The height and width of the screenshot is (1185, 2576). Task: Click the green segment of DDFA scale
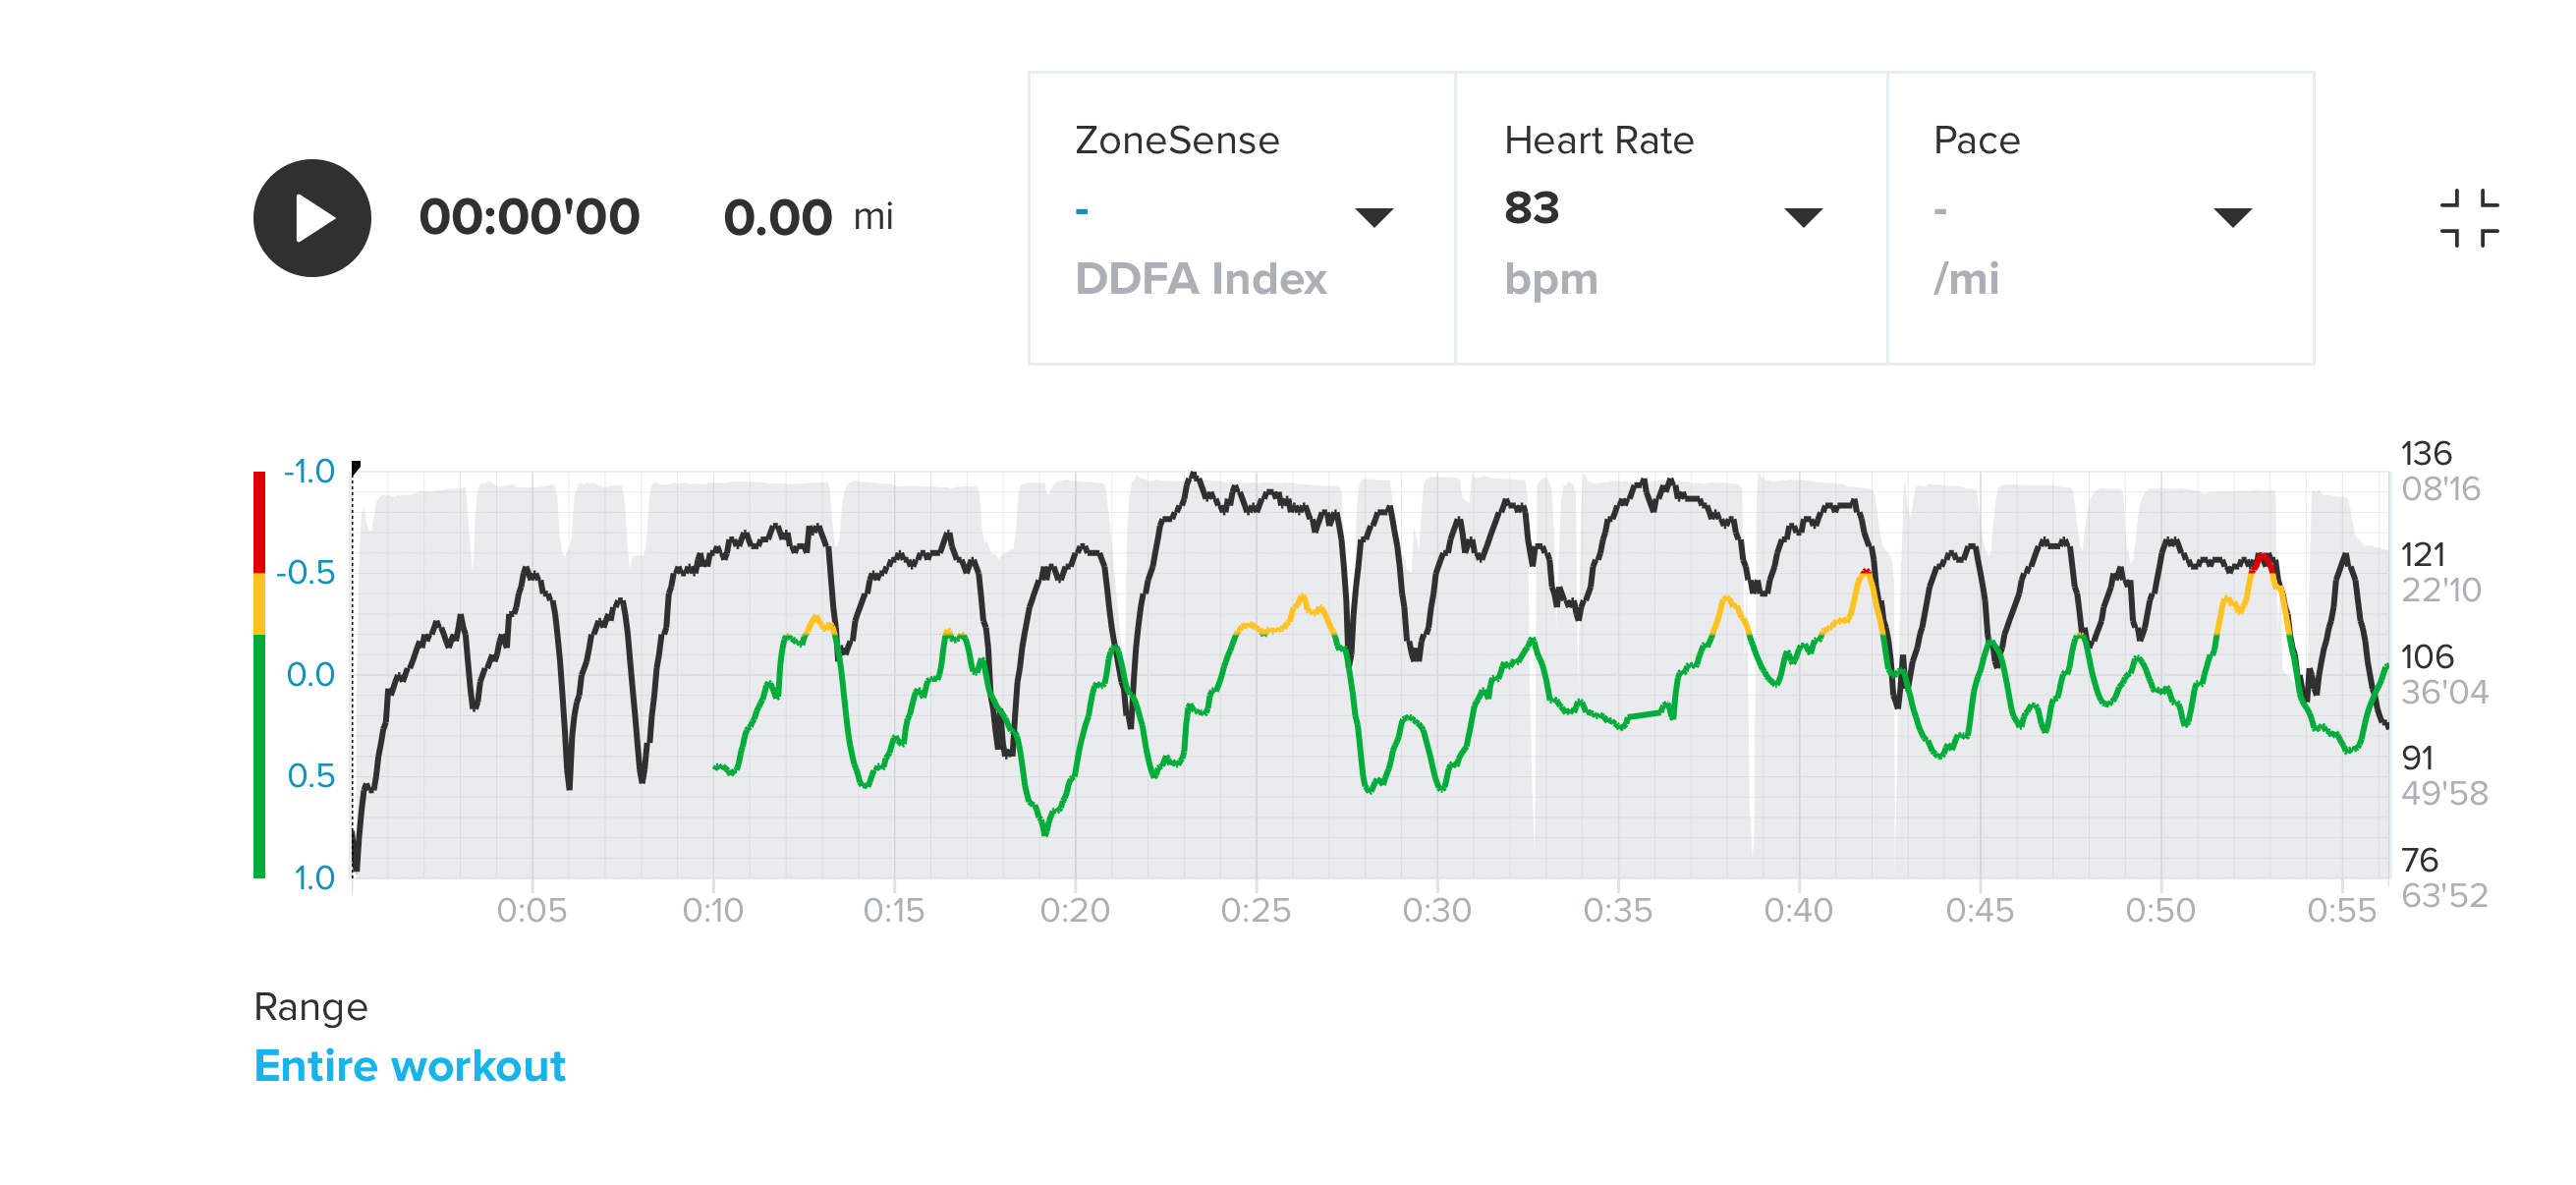pos(259,755)
